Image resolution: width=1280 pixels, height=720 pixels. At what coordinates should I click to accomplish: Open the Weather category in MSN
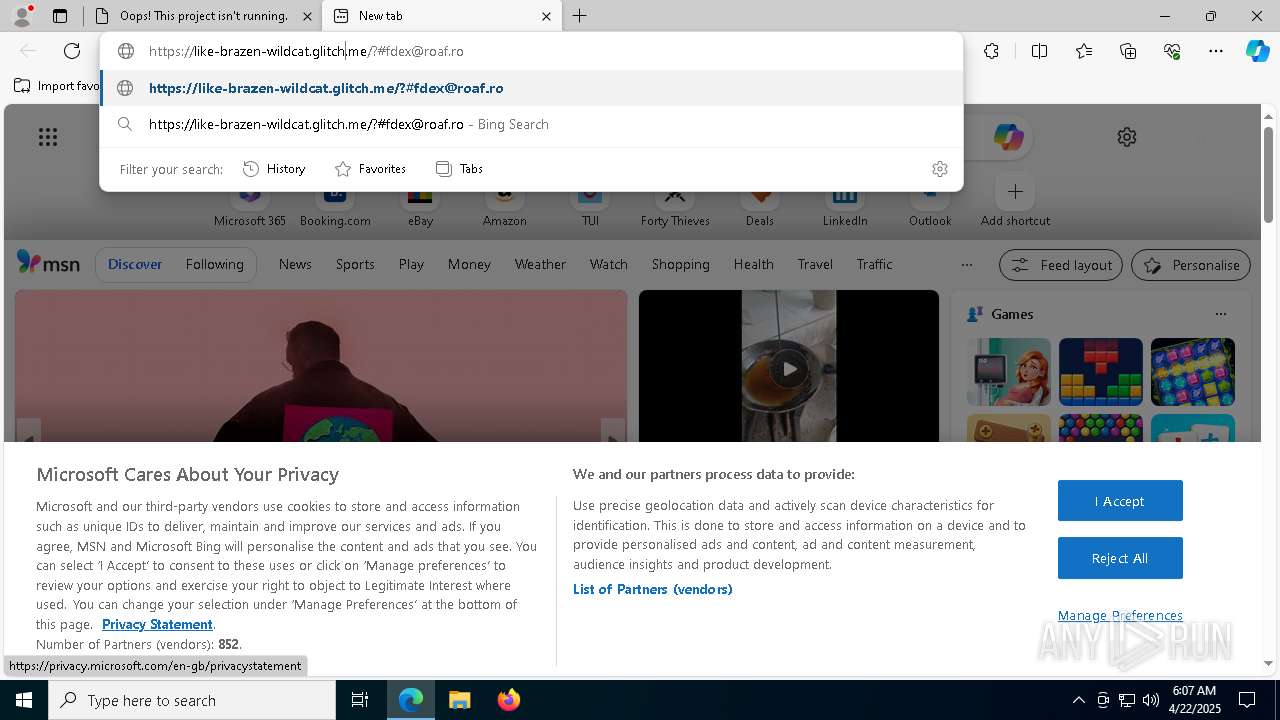[x=540, y=264]
